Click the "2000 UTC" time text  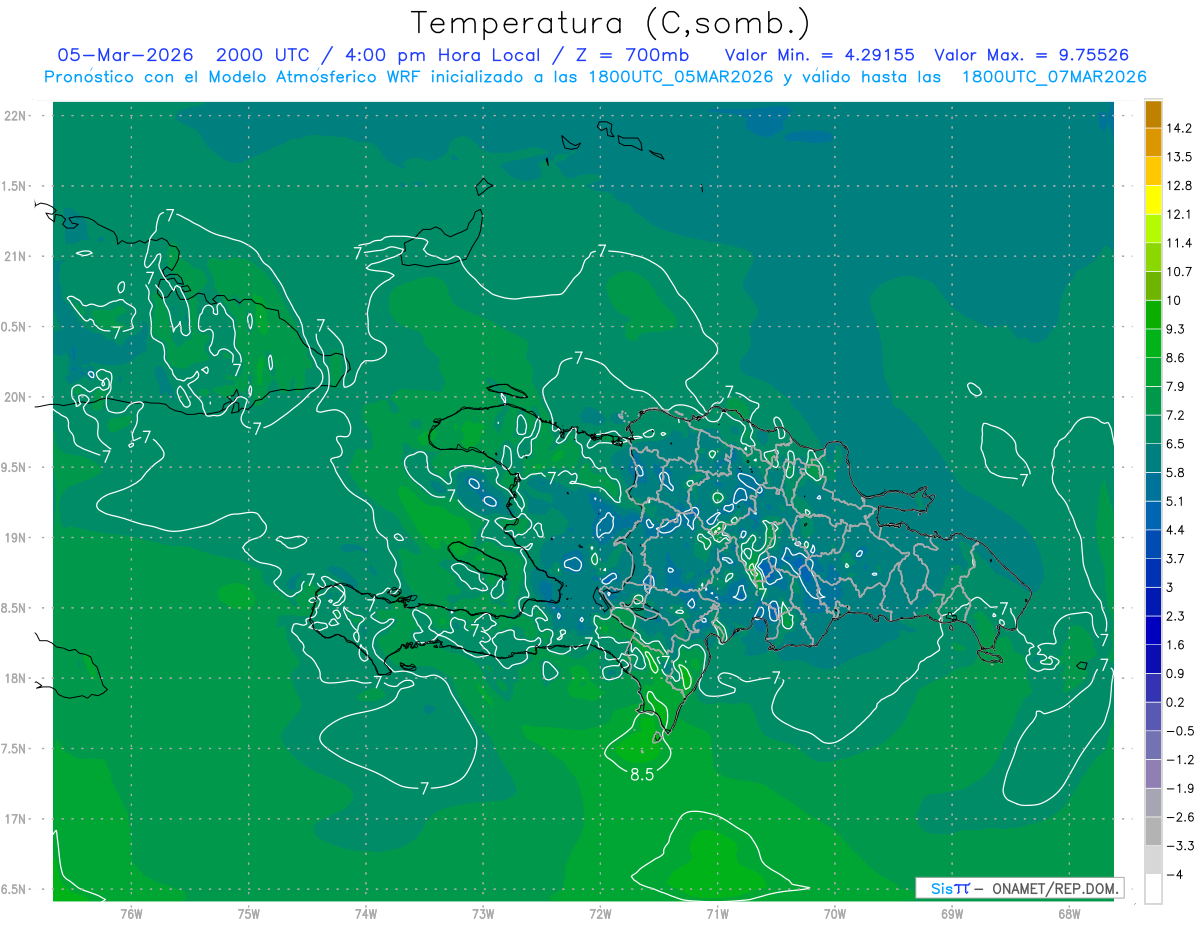[x=263, y=55]
